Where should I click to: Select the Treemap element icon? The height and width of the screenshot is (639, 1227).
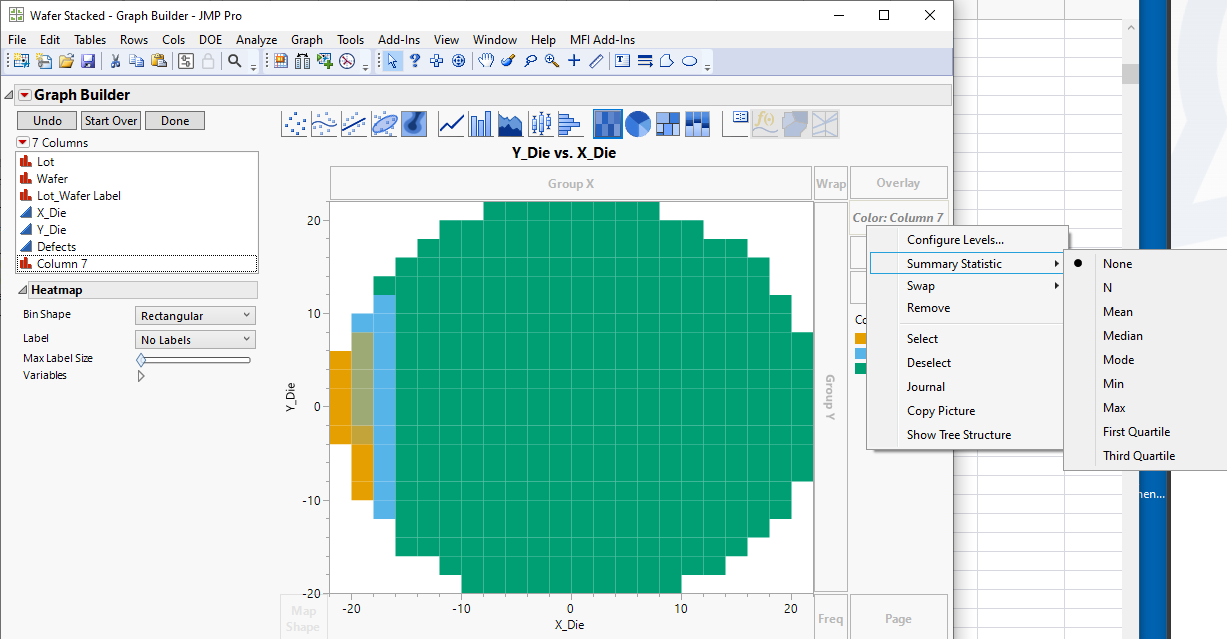click(668, 123)
